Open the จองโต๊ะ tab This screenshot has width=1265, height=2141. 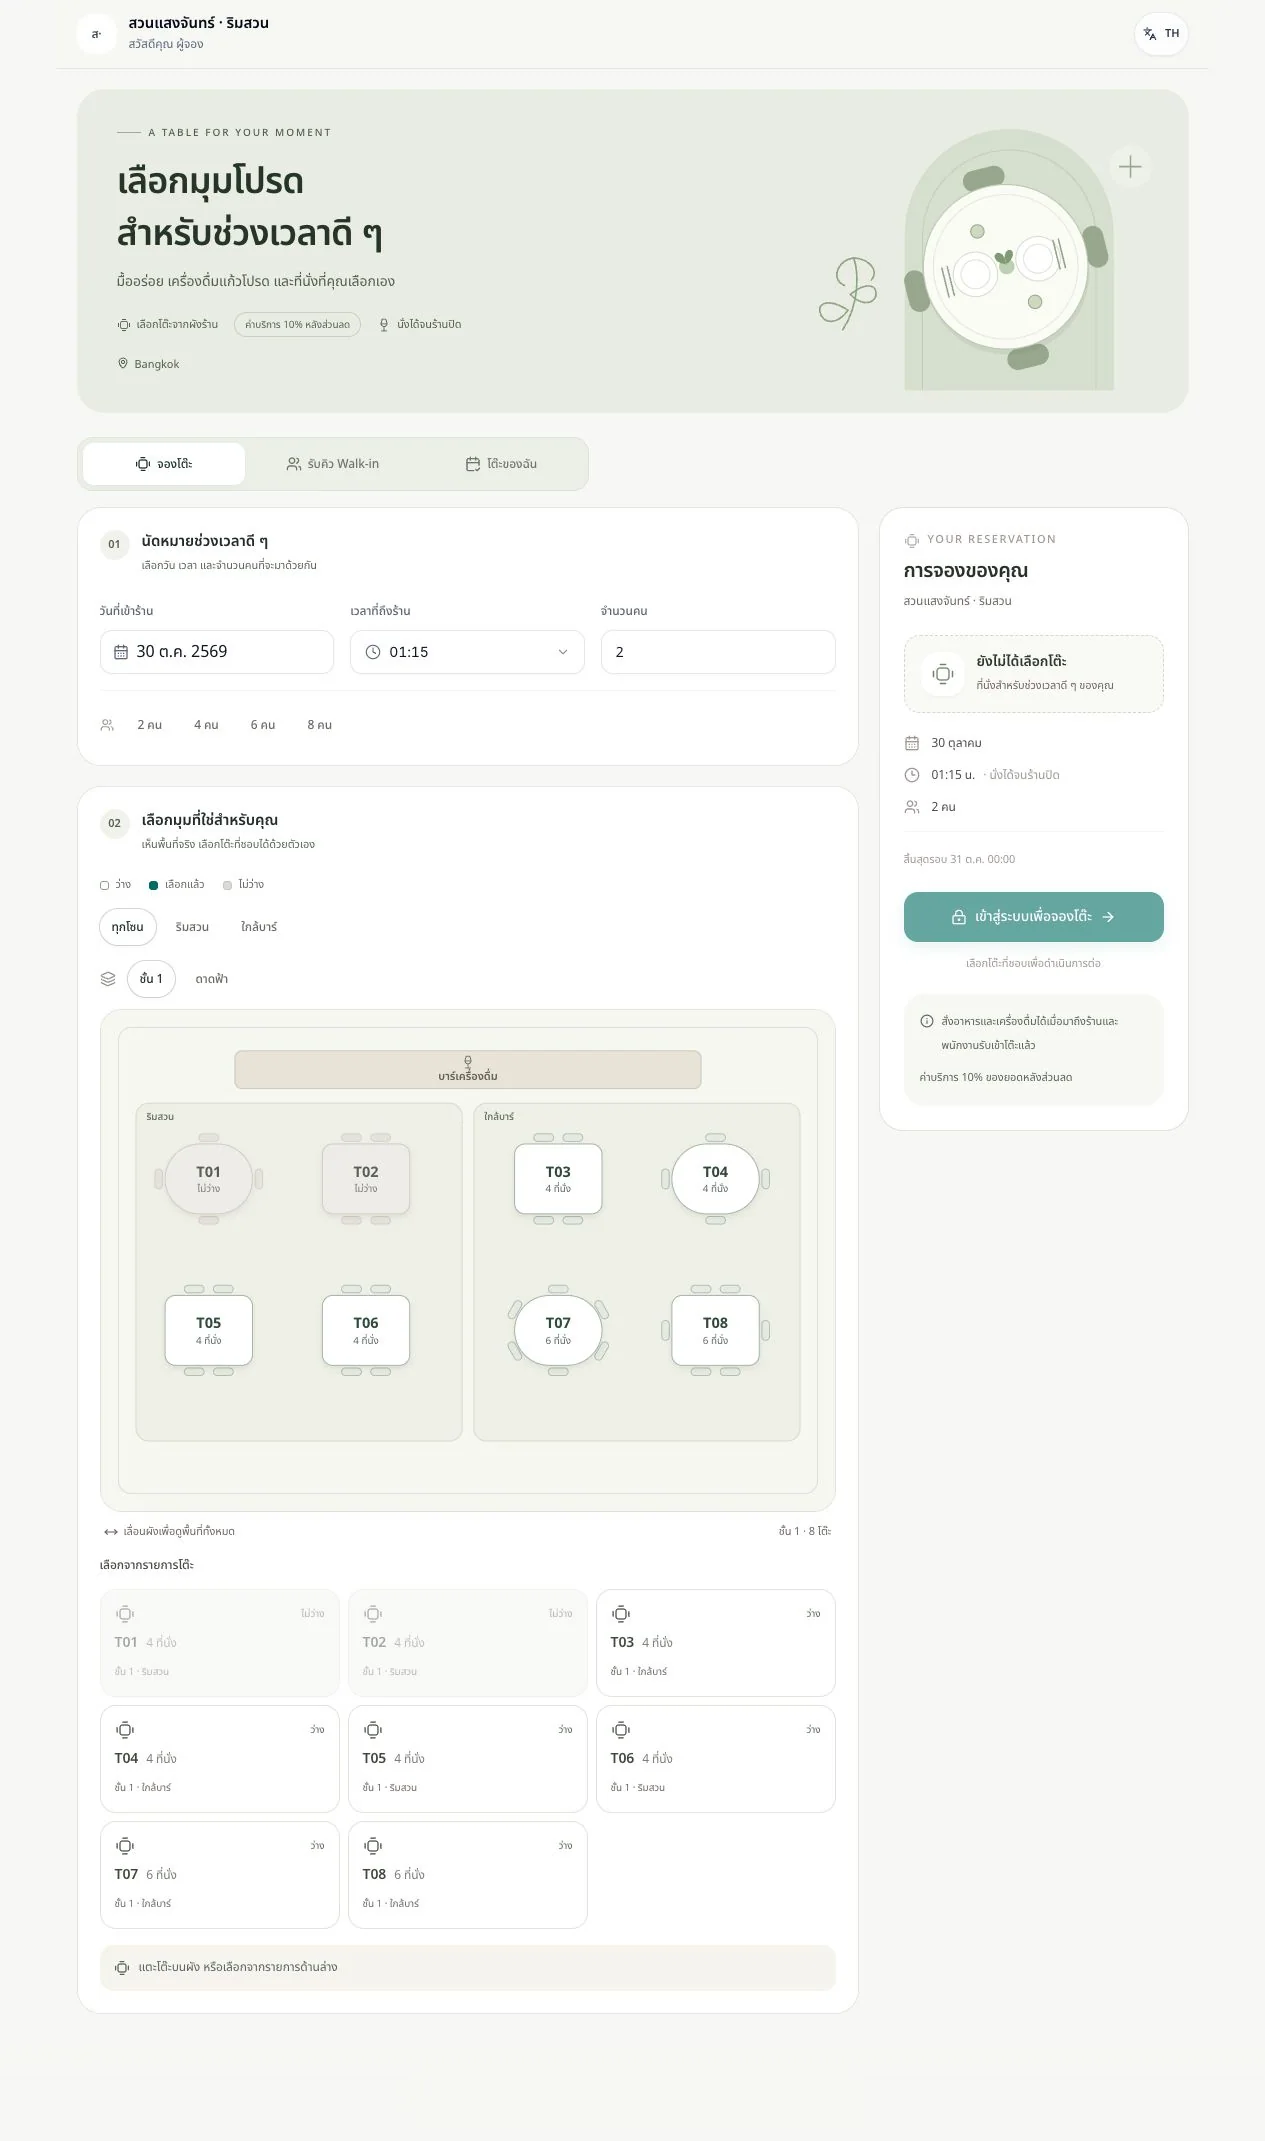coord(164,464)
